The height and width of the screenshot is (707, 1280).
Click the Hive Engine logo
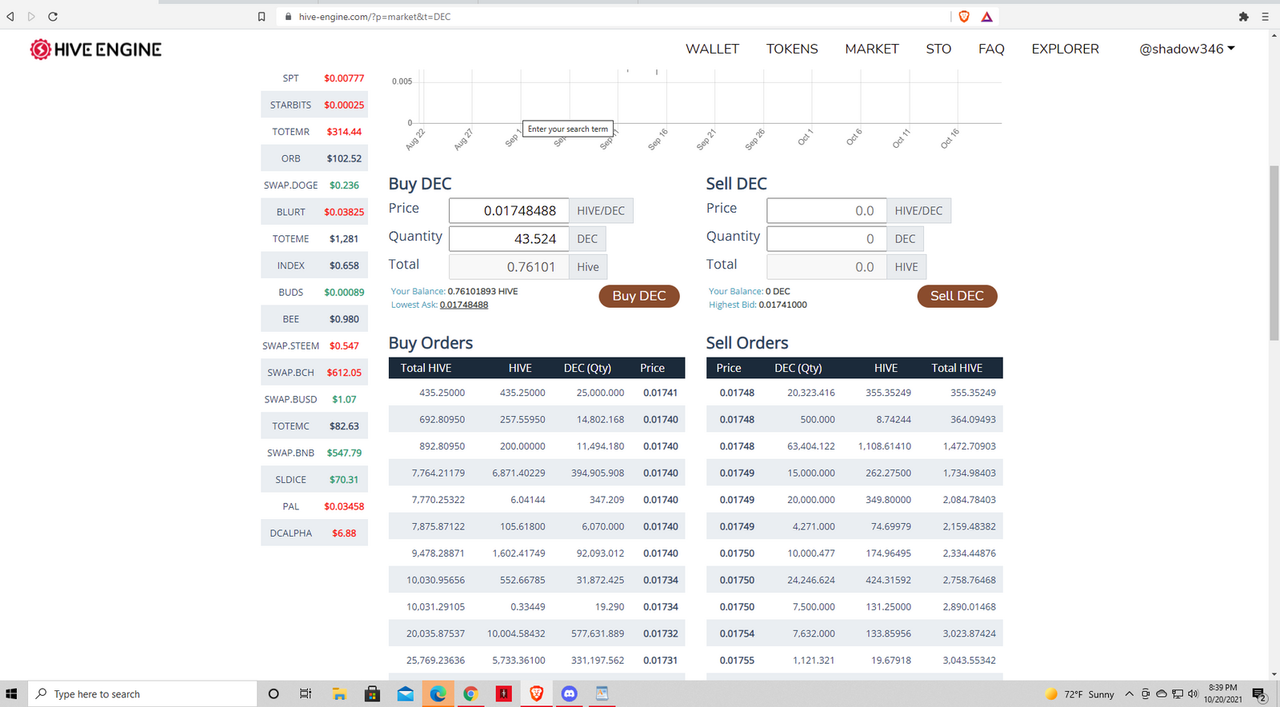click(x=95, y=48)
